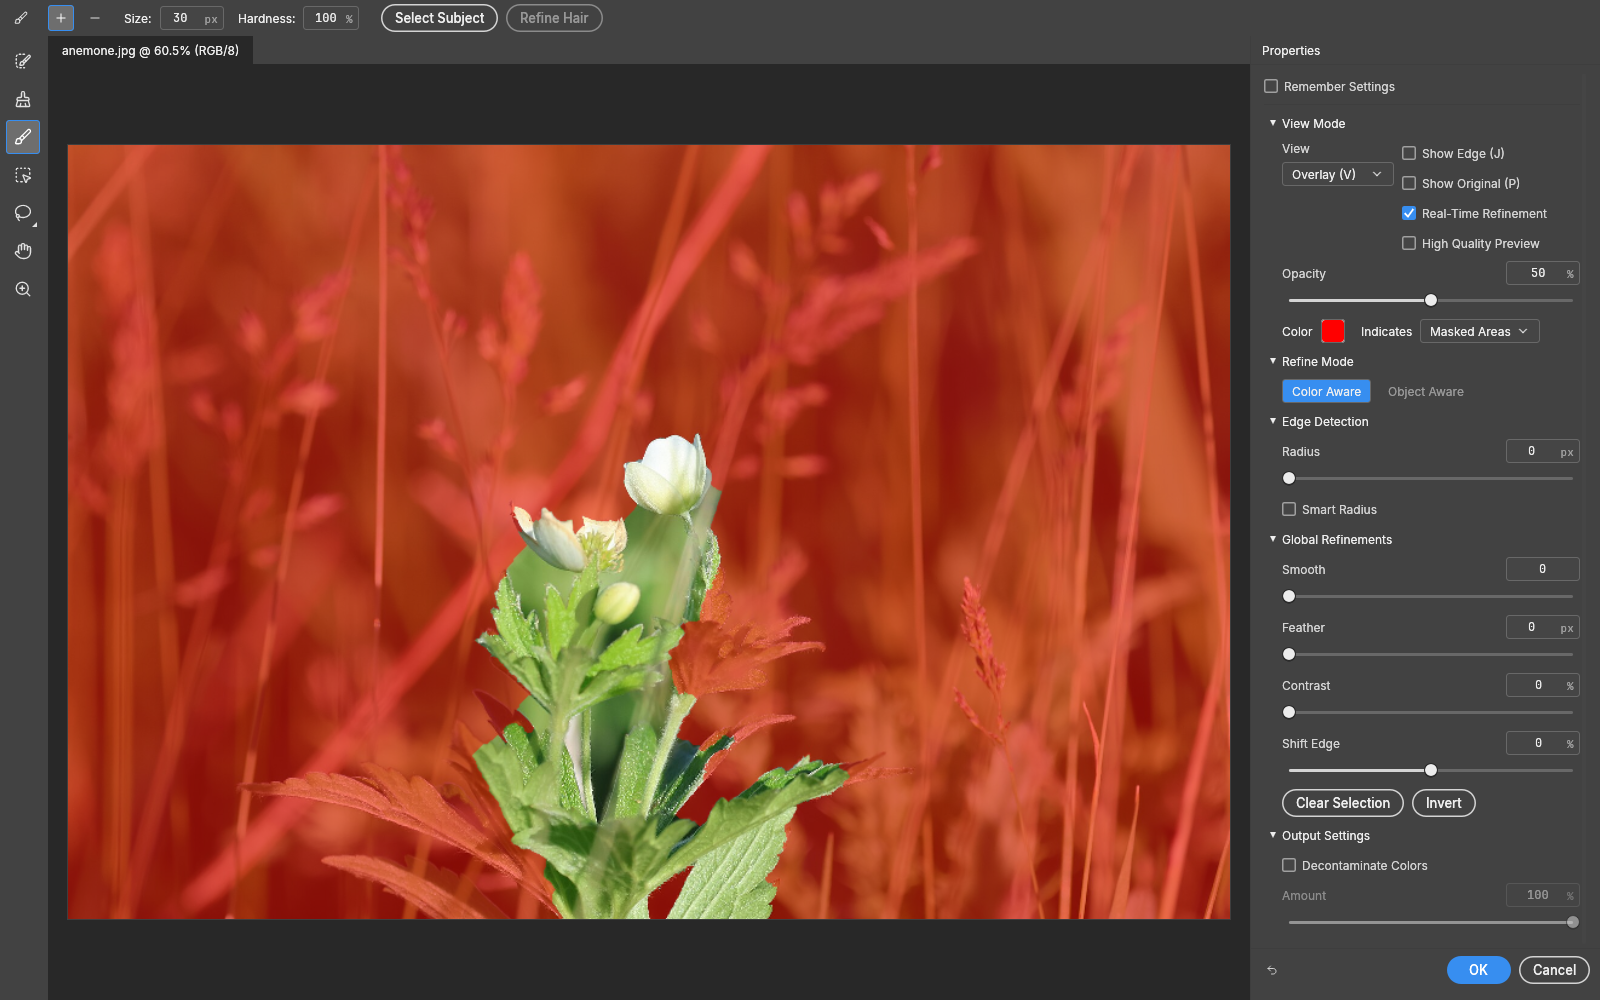Click the brush Size input field
This screenshot has width=1600, height=1000.
pyautogui.click(x=192, y=18)
